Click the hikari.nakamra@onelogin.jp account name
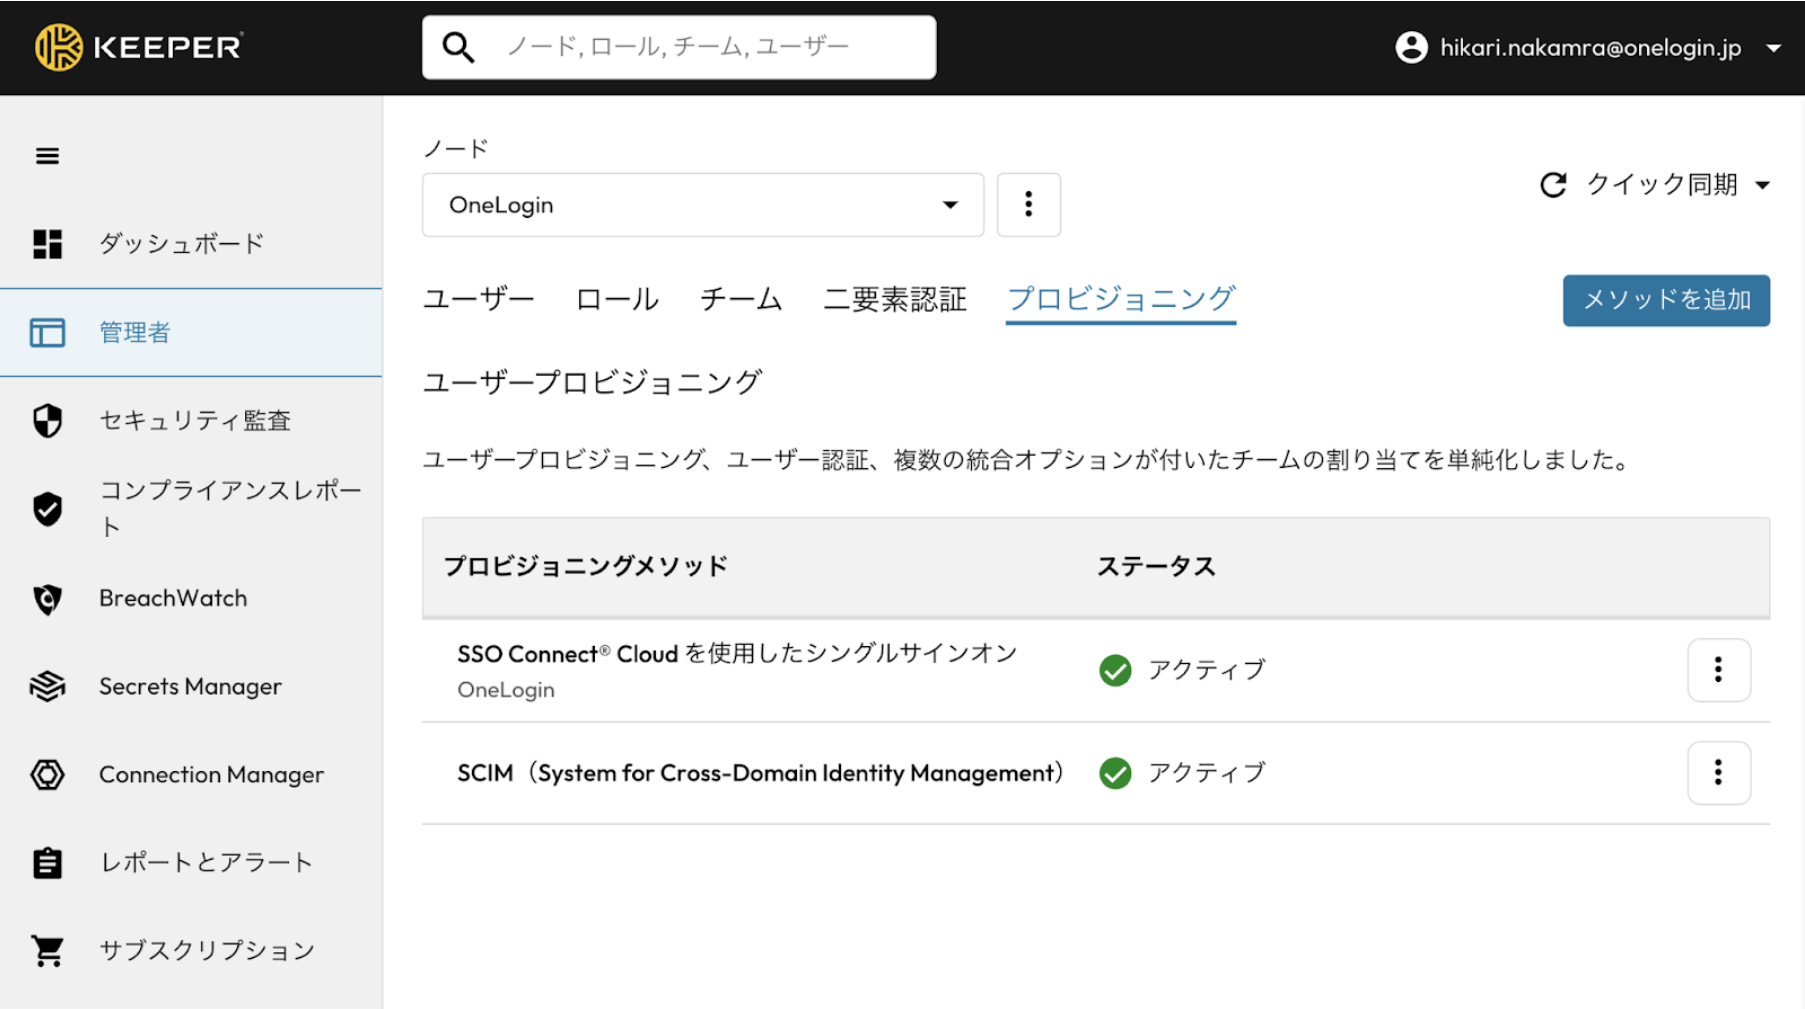 click(1590, 48)
